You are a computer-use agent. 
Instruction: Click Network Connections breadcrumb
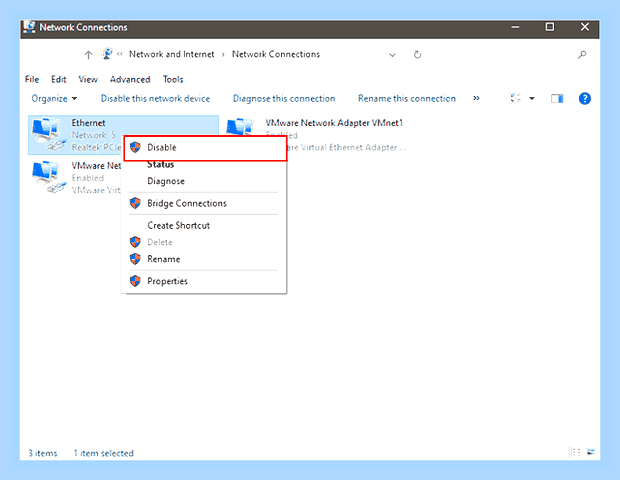[x=276, y=54]
